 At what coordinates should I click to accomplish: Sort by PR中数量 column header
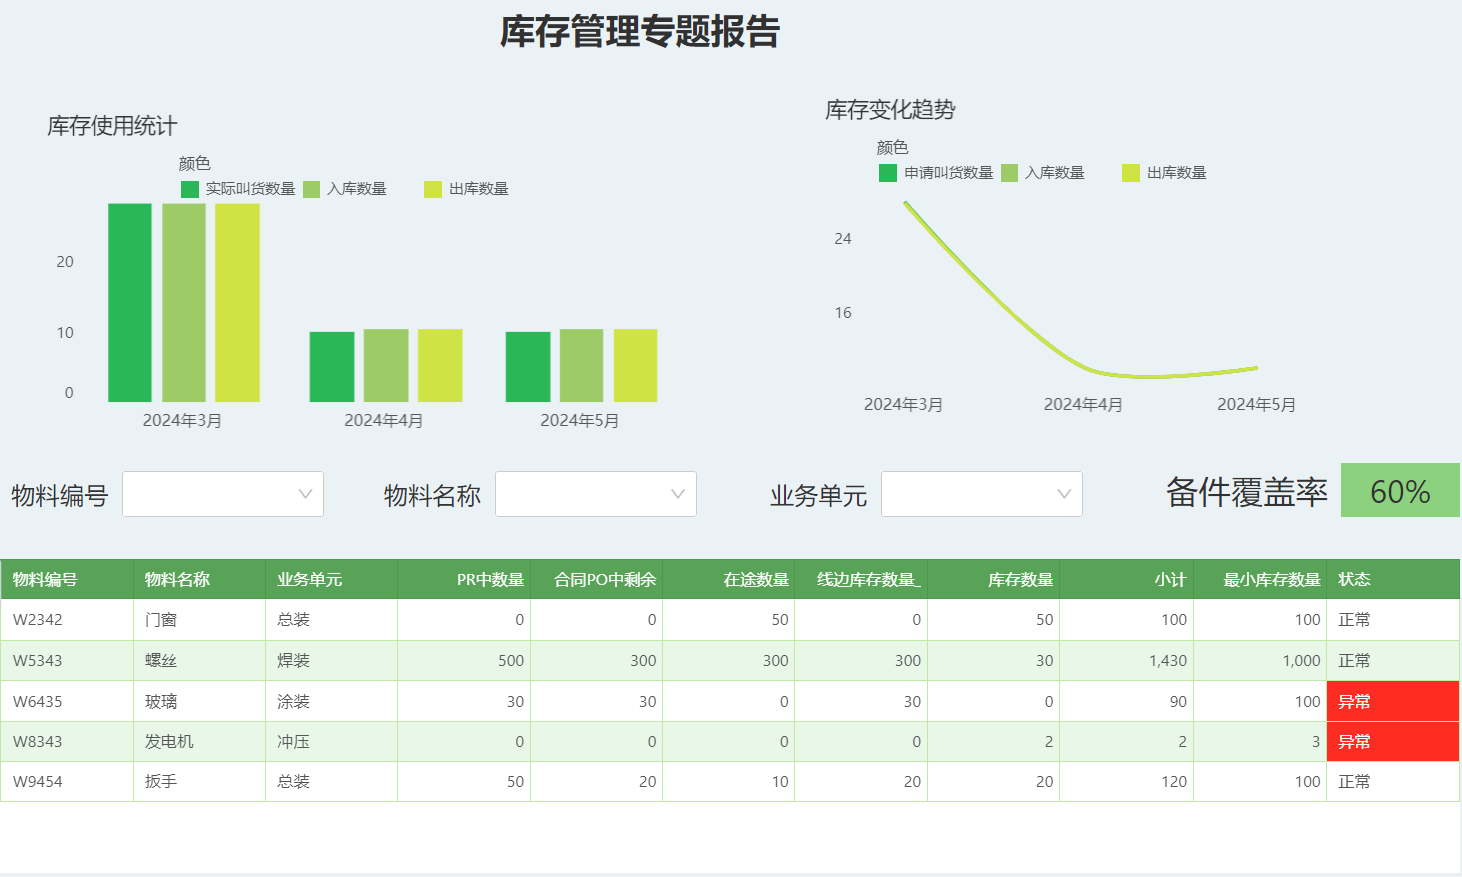(x=464, y=579)
